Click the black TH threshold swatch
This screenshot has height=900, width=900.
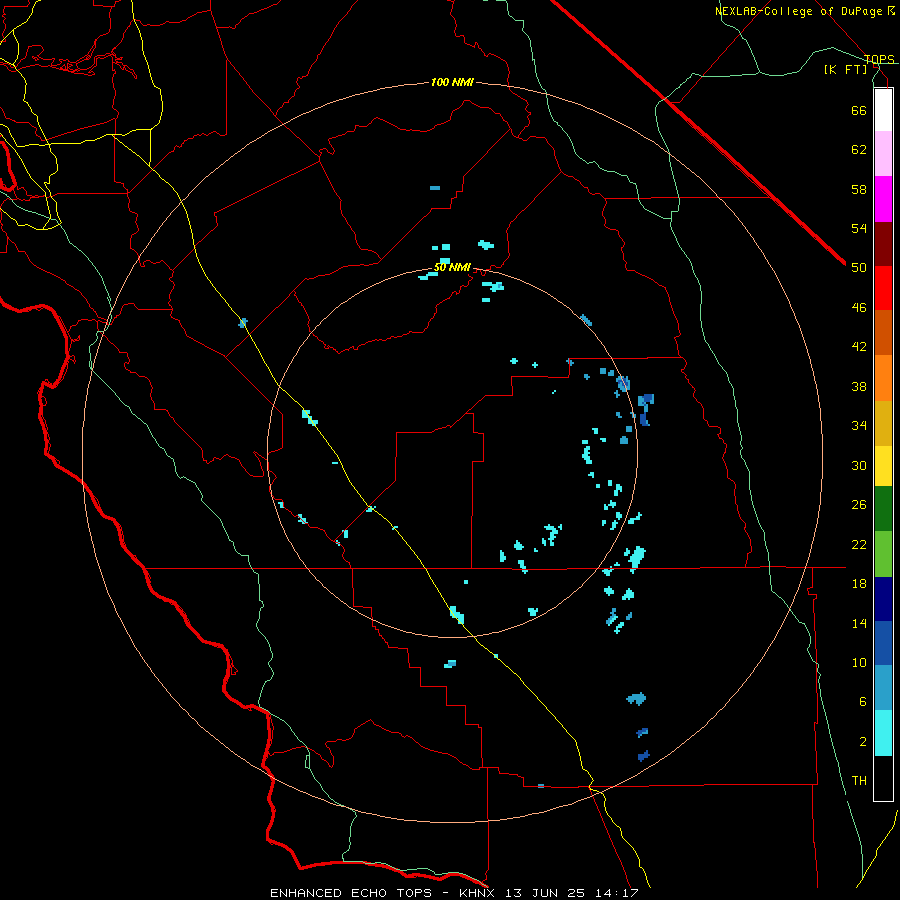pyautogui.click(x=883, y=778)
